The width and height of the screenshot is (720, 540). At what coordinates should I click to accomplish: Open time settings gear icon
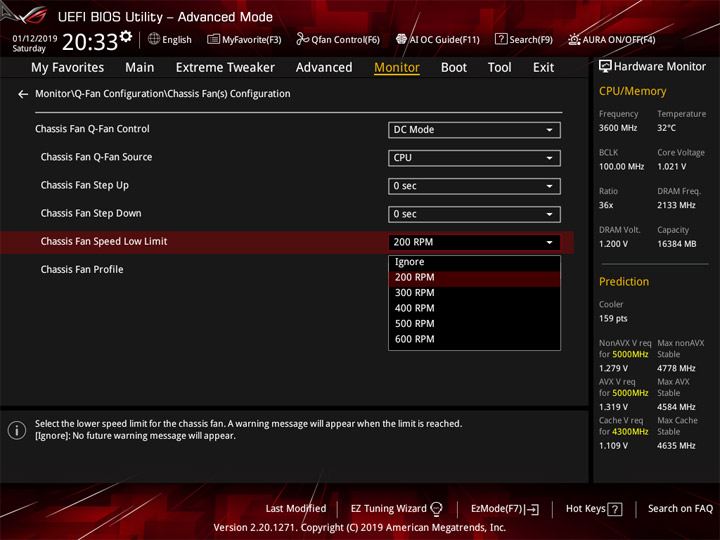pos(126,36)
